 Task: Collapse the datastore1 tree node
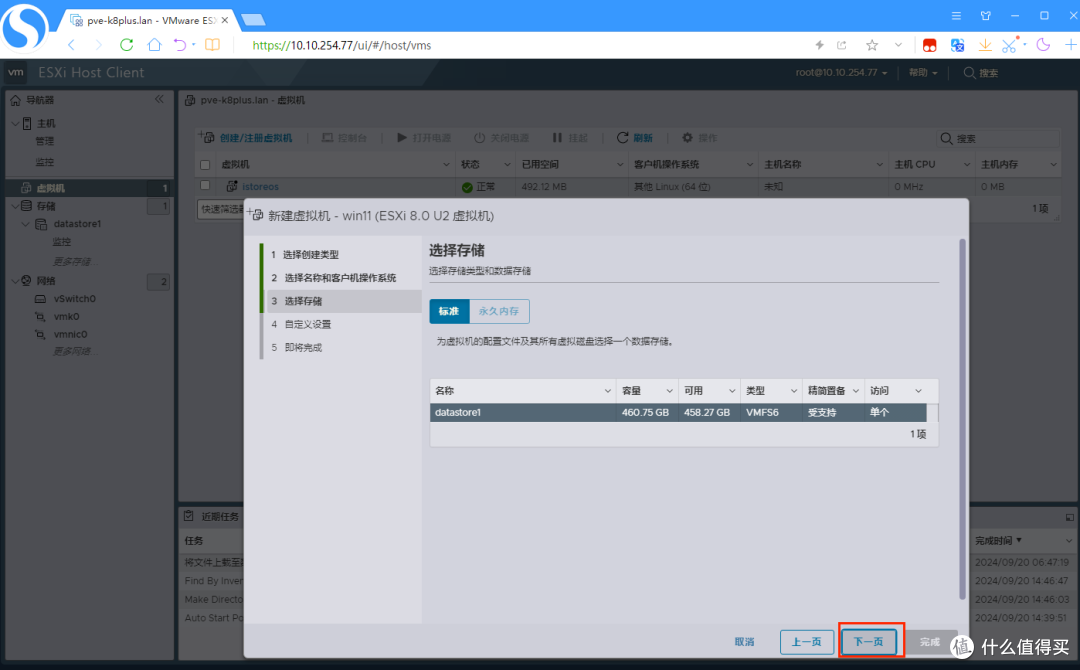[26, 224]
